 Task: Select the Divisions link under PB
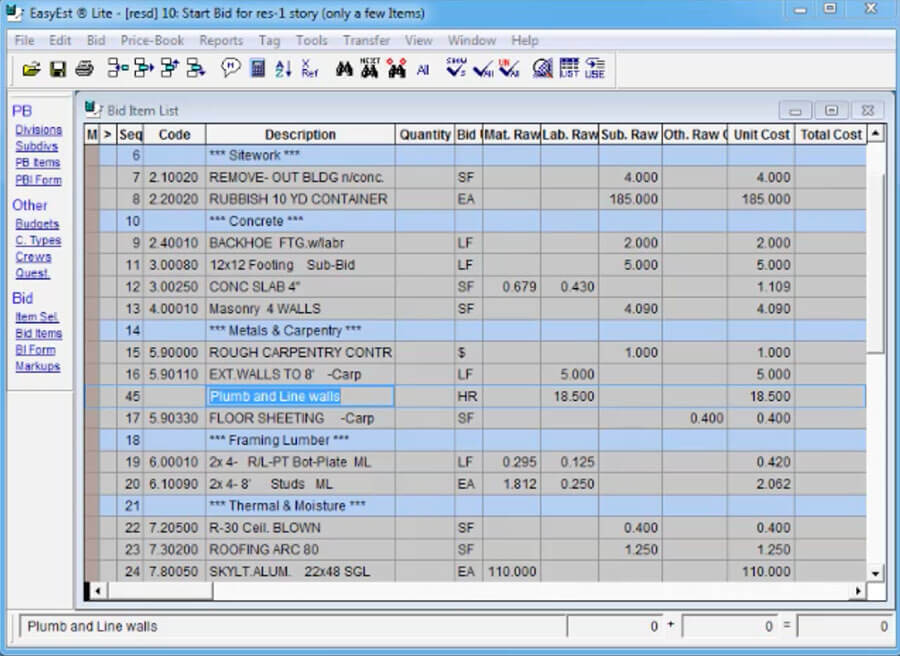pos(38,129)
